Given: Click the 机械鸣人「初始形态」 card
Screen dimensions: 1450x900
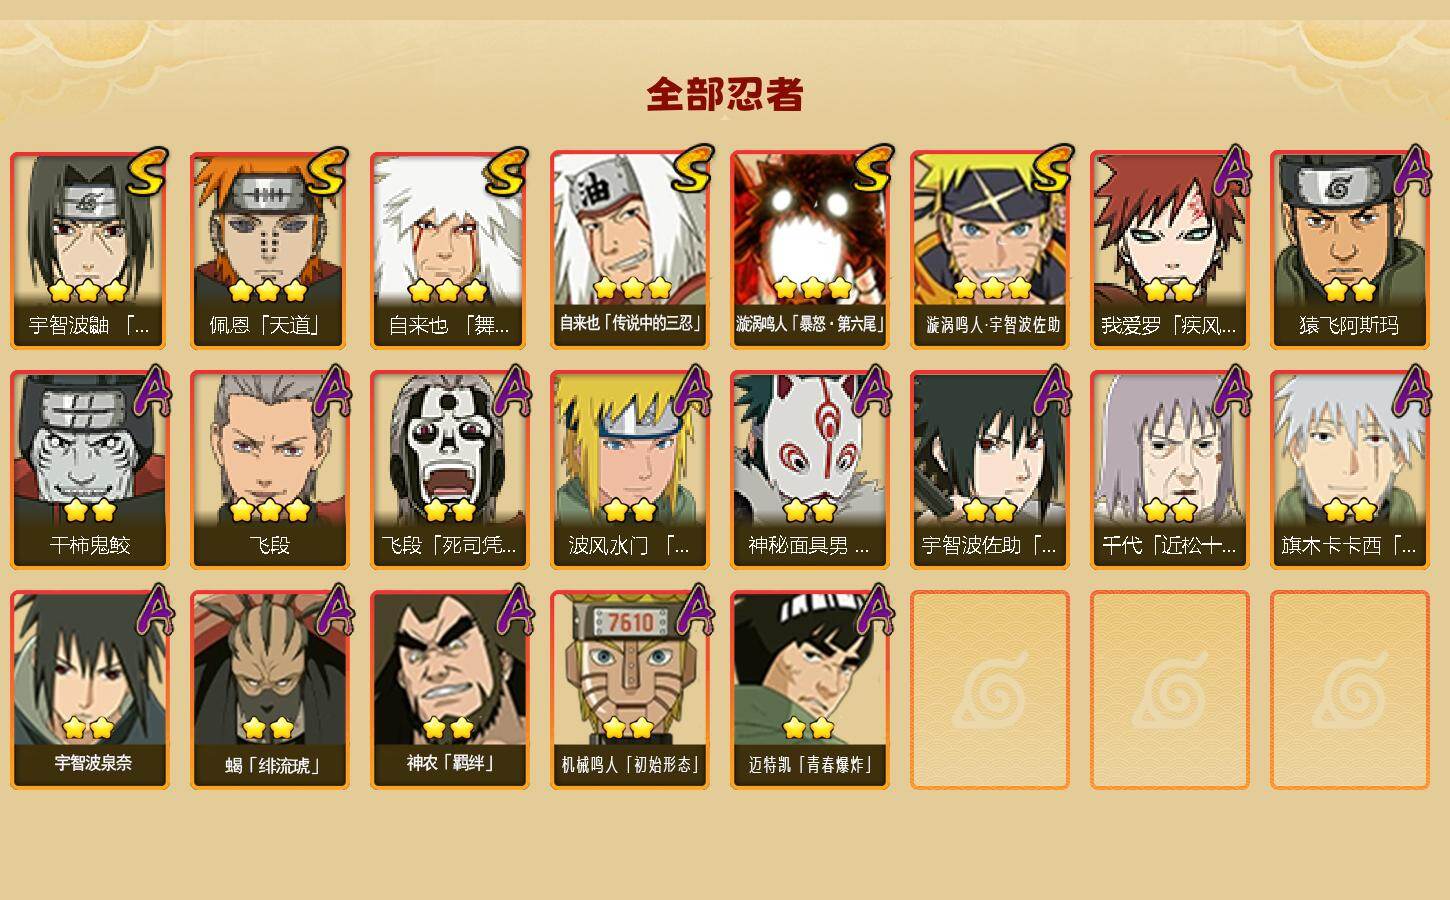Looking at the screenshot, I should pos(629,690).
